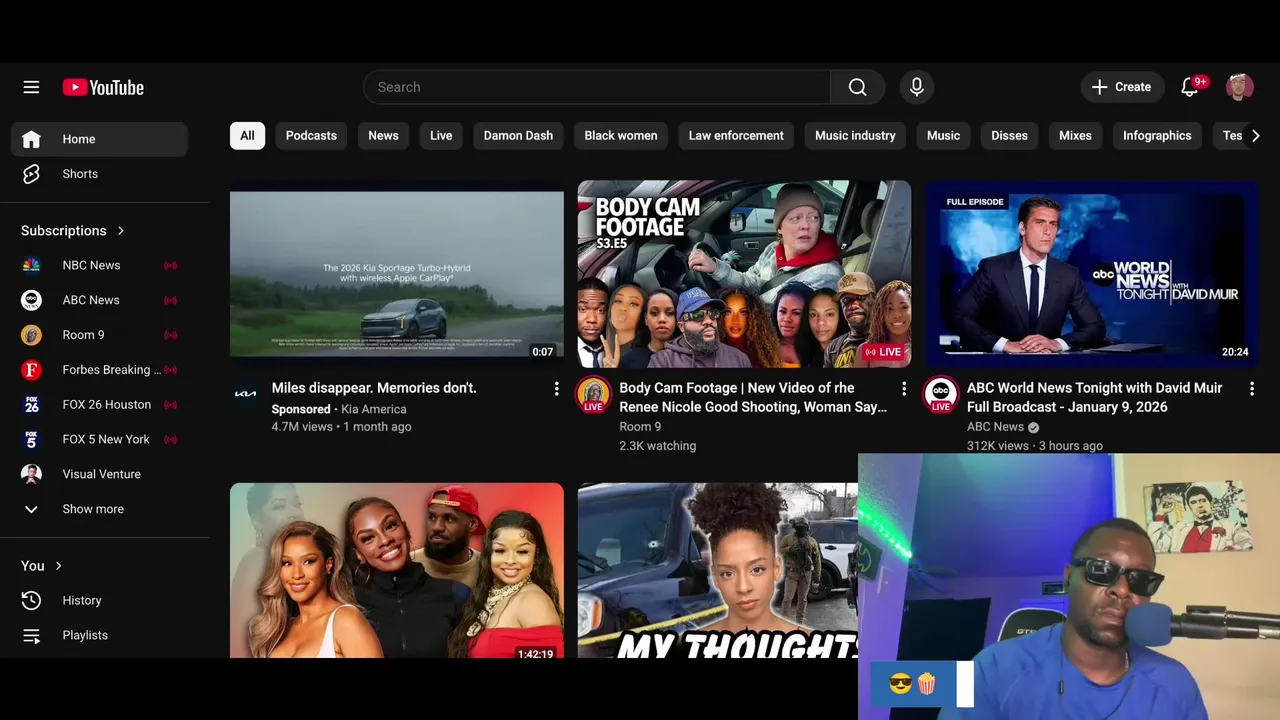Play the Kia Sportage ad thumbnail
Image resolution: width=1280 pixels, height=720 pixels.
[397, 274]
